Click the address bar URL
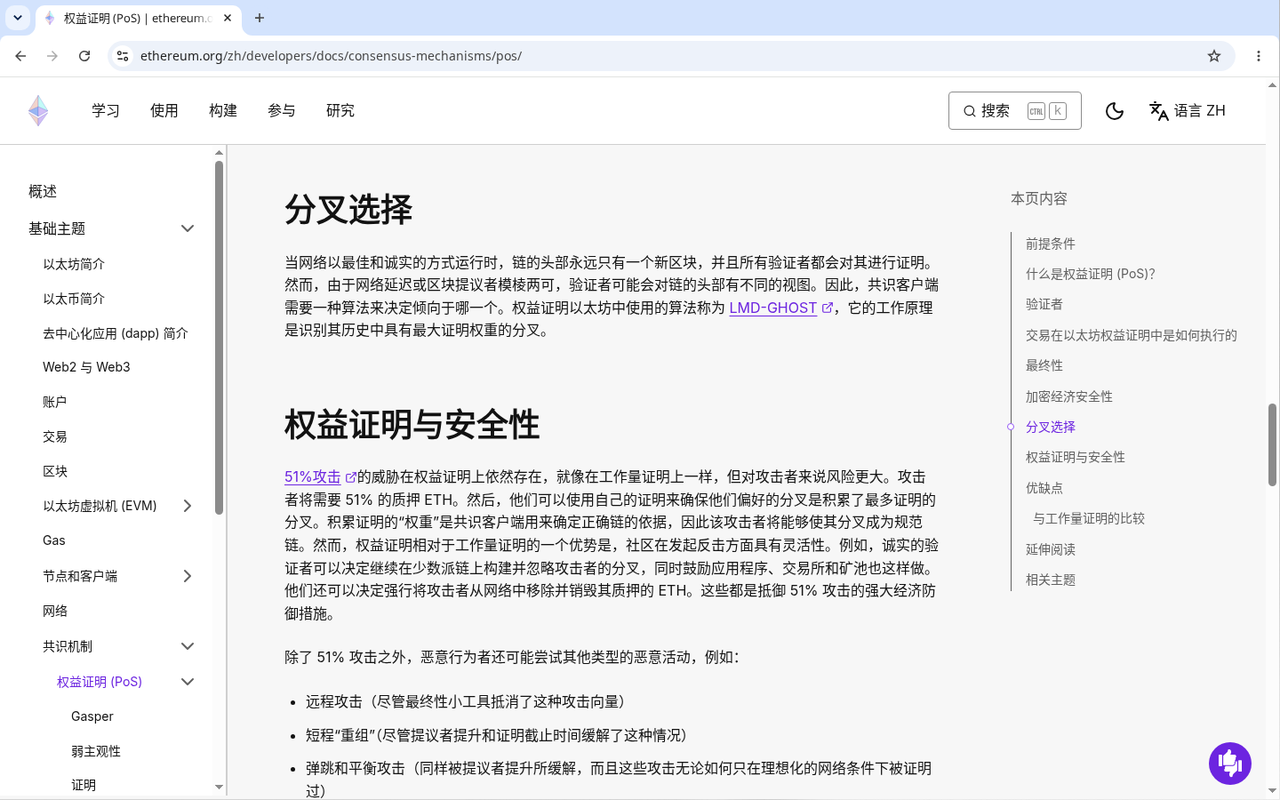 point(331,56)
